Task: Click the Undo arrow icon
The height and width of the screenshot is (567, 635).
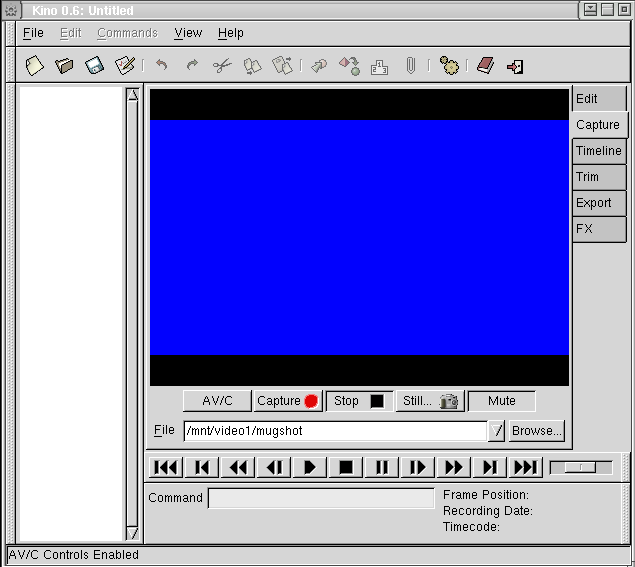Action: click(162, 65)
